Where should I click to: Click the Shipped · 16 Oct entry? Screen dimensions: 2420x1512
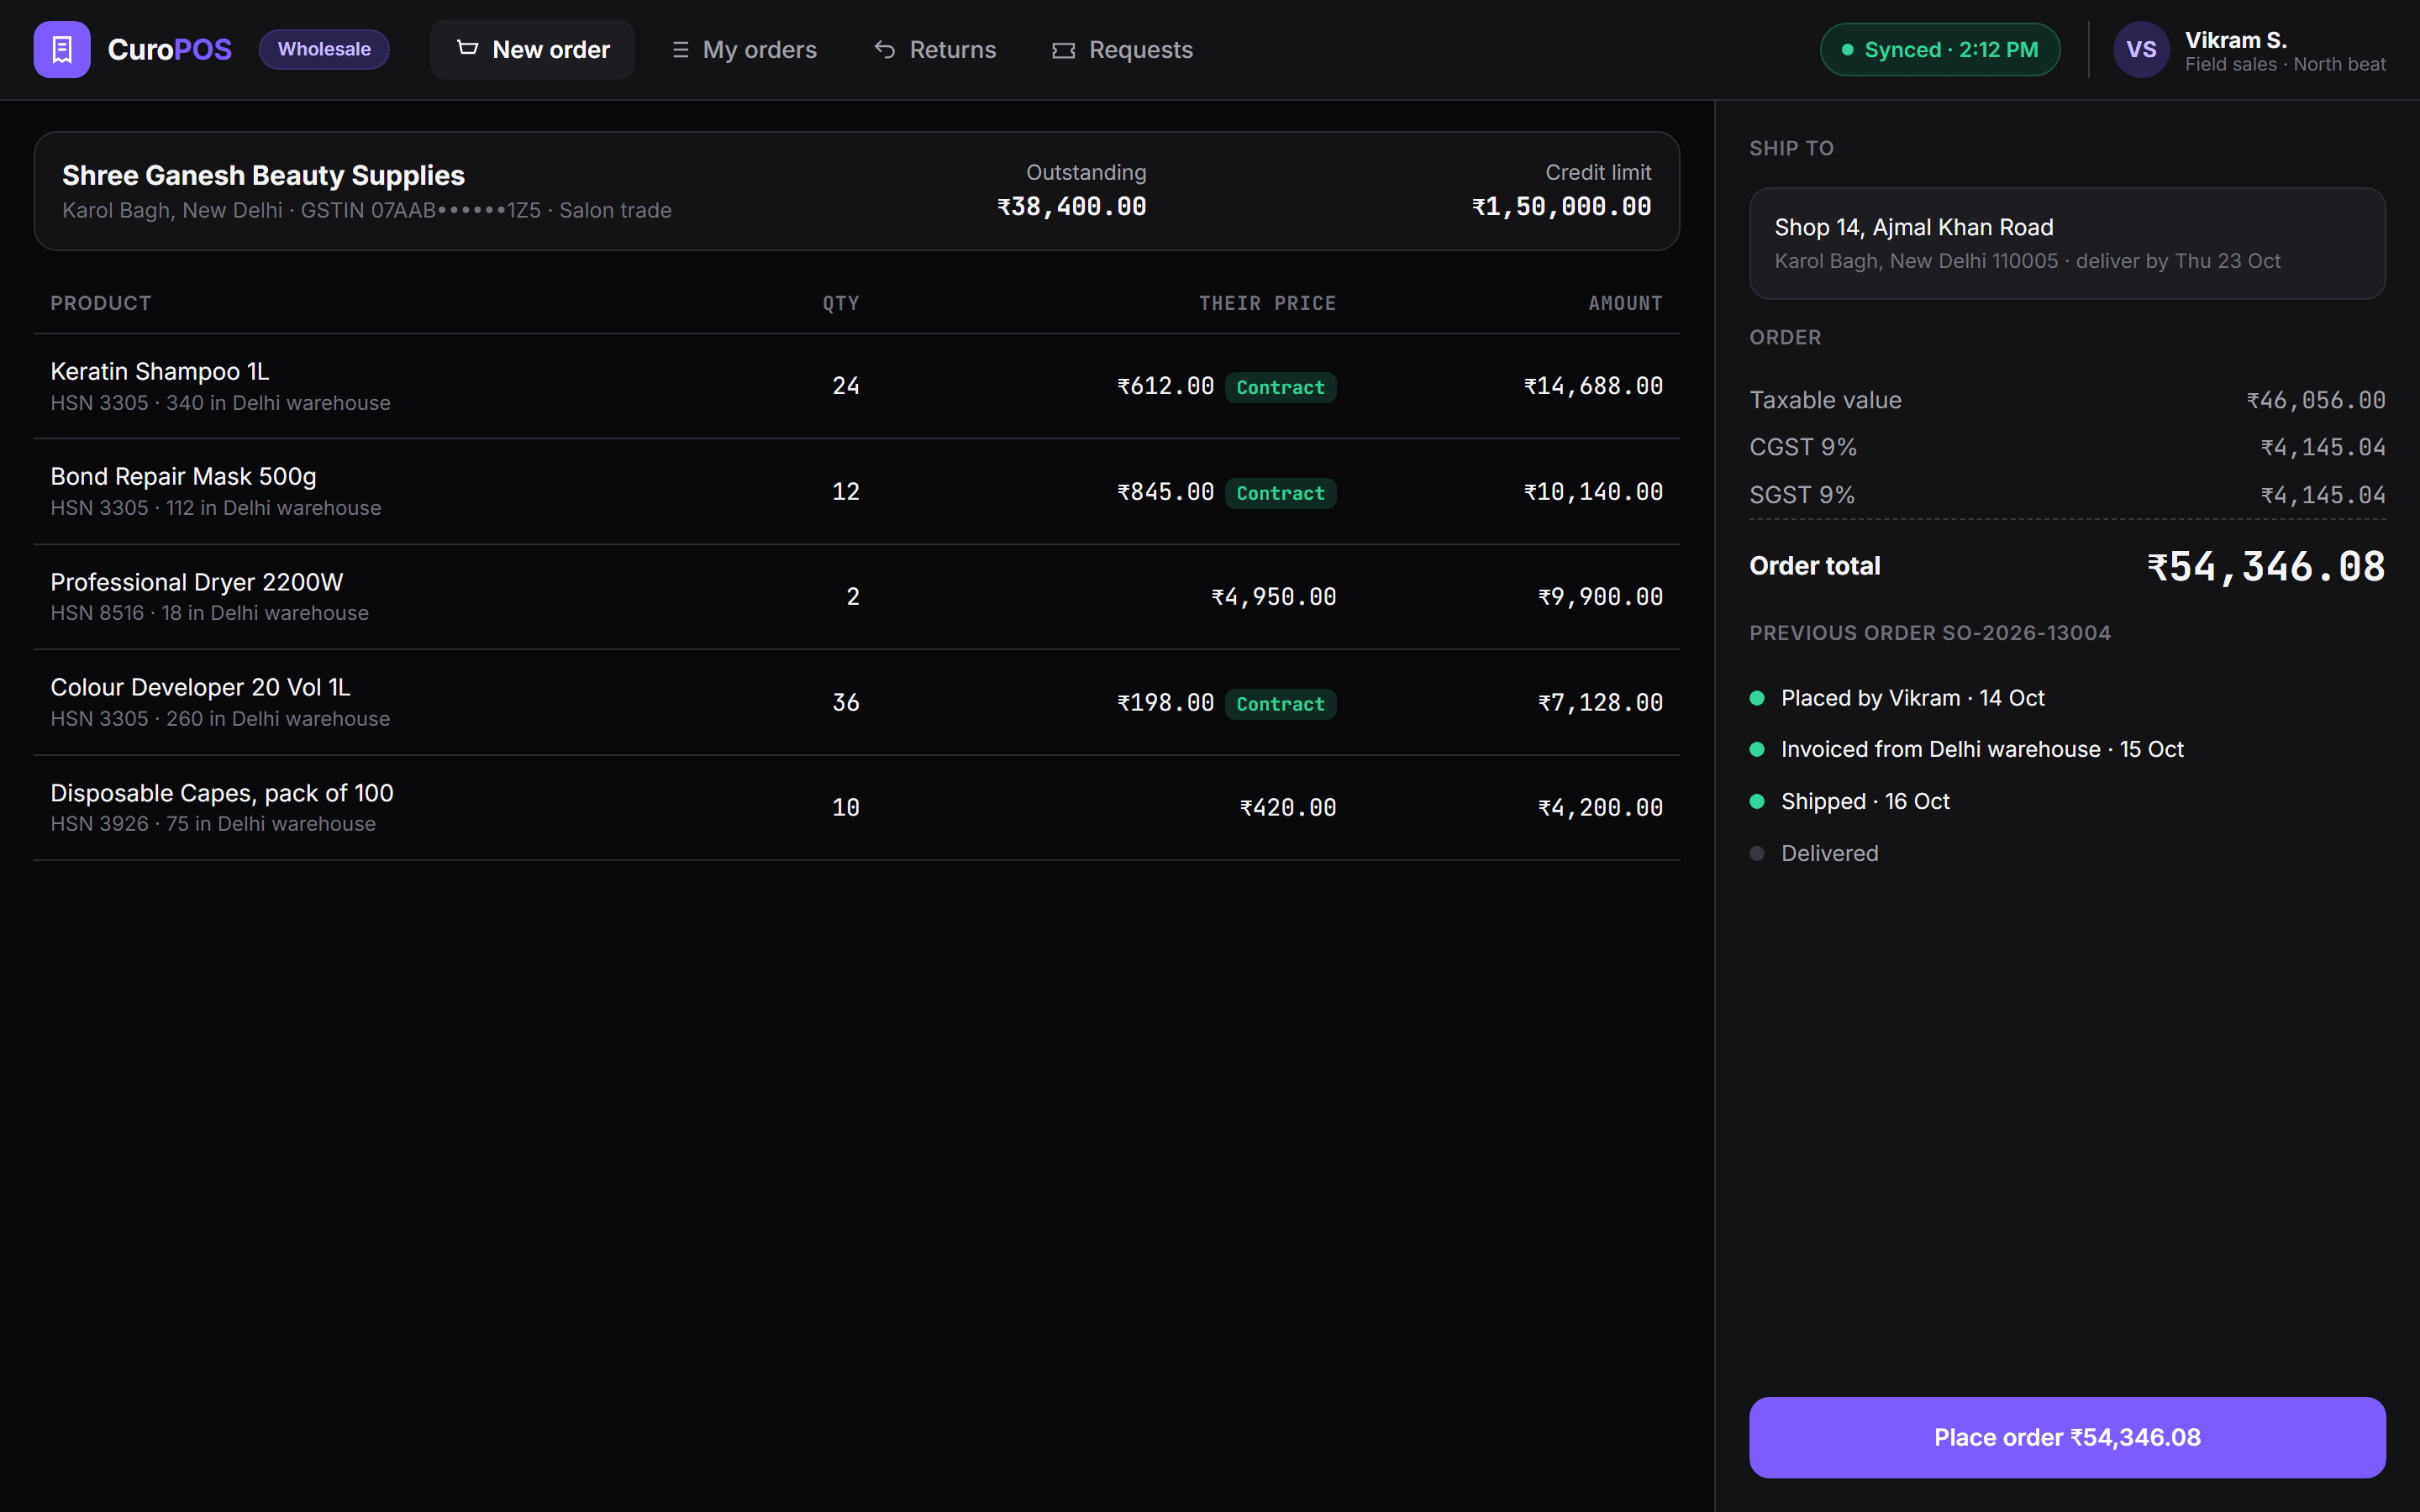[x=1865, y=801]
